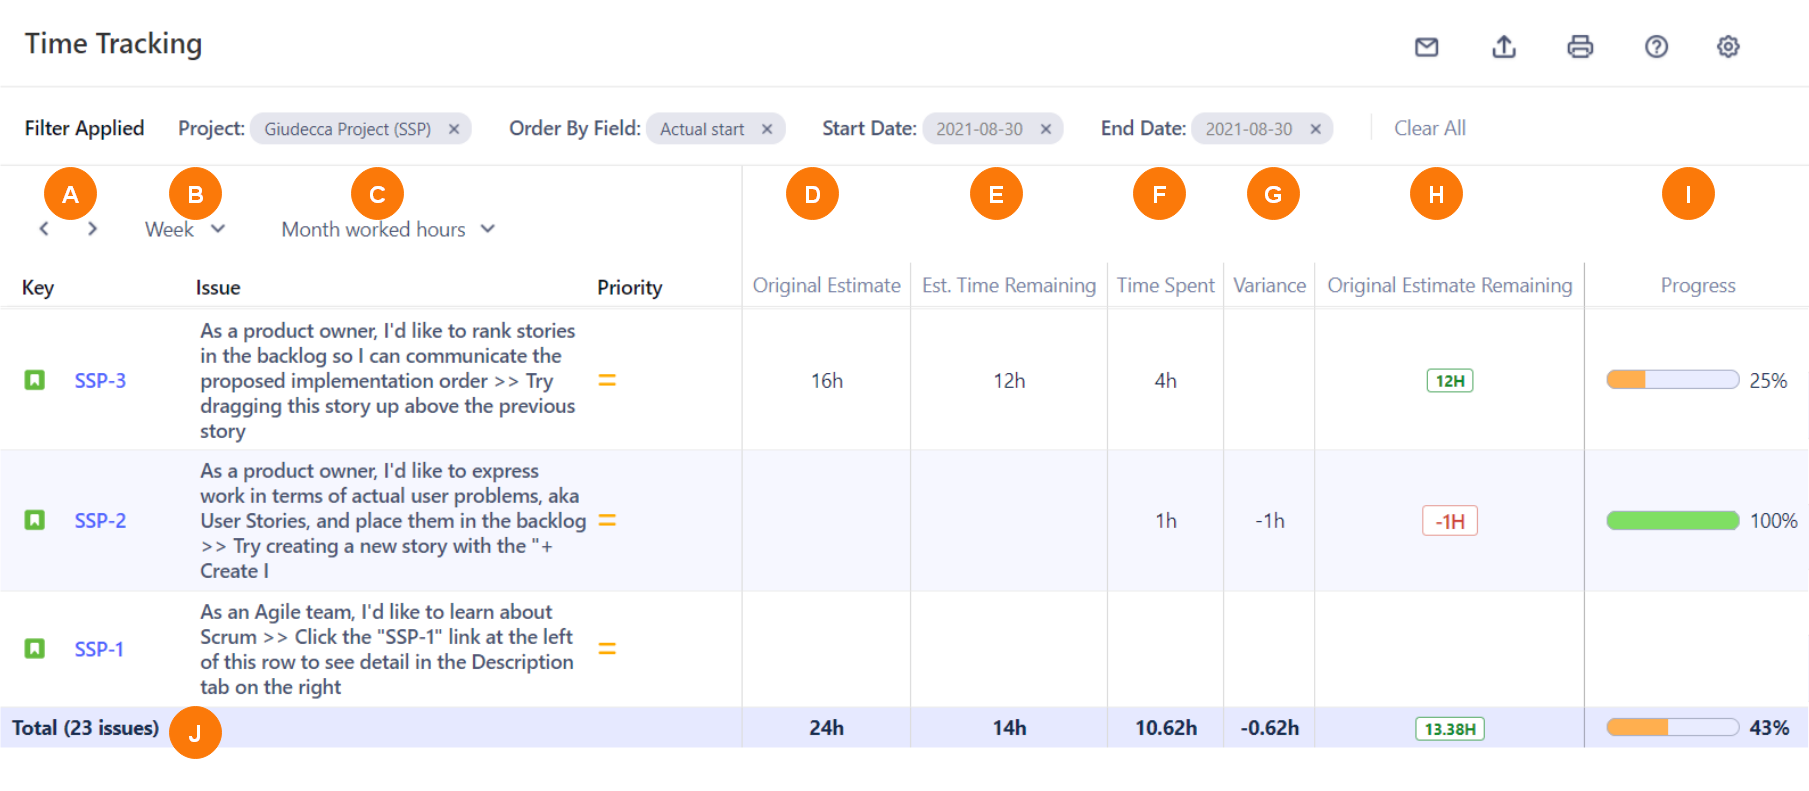Click the 12H estimate remaining badge
The image size is (1809, 791).
point(1449,381)
